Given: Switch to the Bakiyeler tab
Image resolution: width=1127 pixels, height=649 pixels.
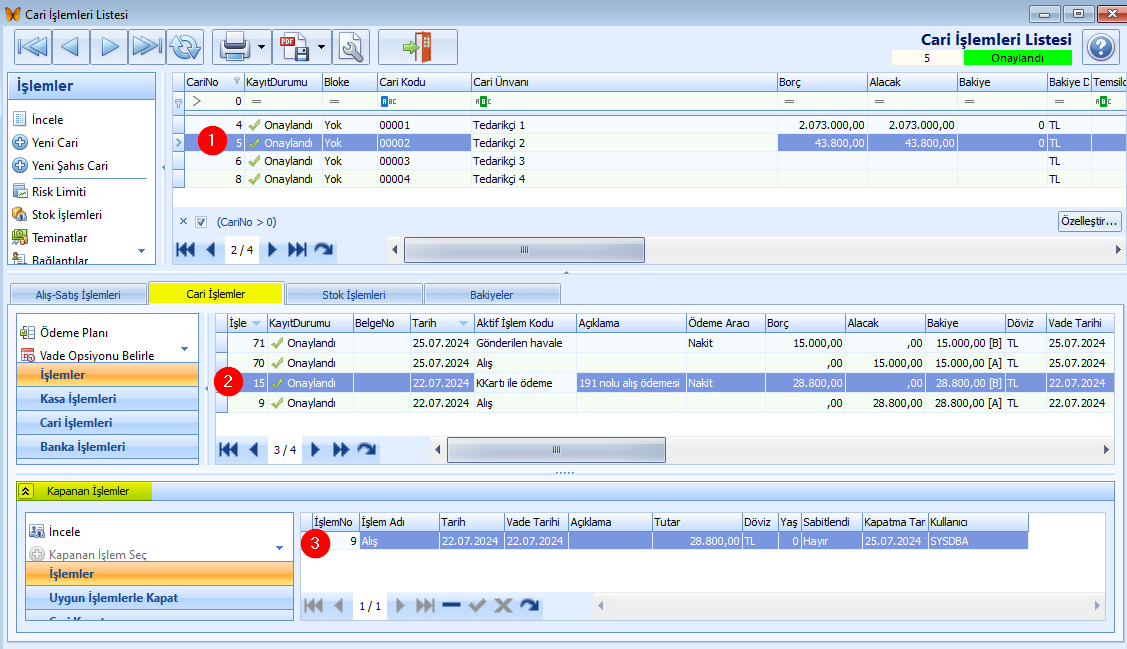Looking at the screenshot, I should [x=492, y=295].
